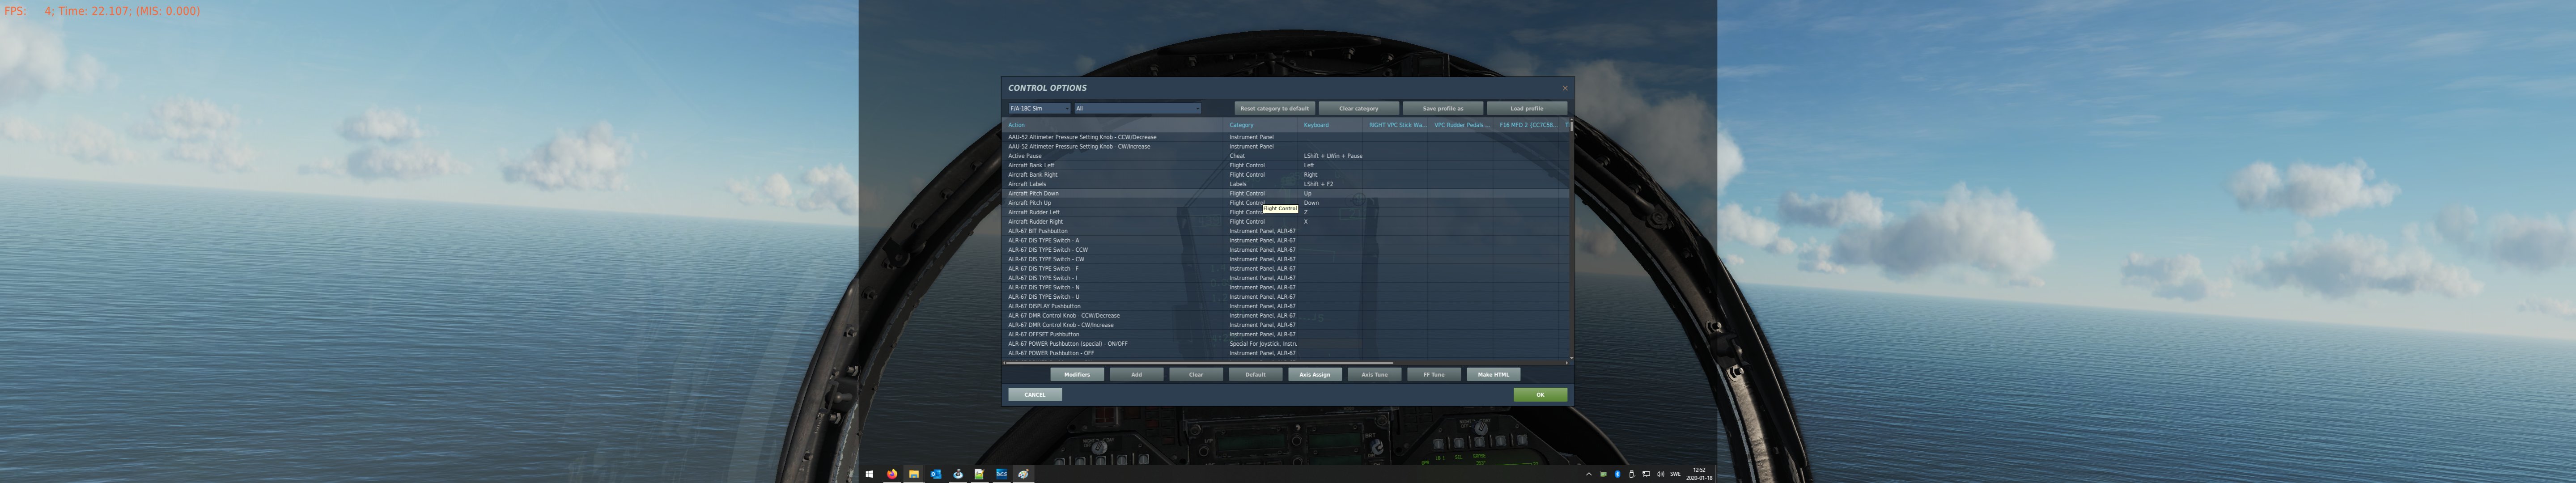Click Save profile as button
Image resolution: width=2576 pixels, height=483 pixels.
pyautogui.click(x=1442, y=108)
